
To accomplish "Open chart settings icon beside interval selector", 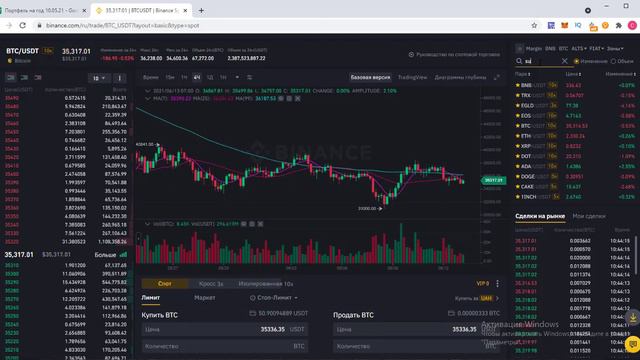I will (249, 77).
